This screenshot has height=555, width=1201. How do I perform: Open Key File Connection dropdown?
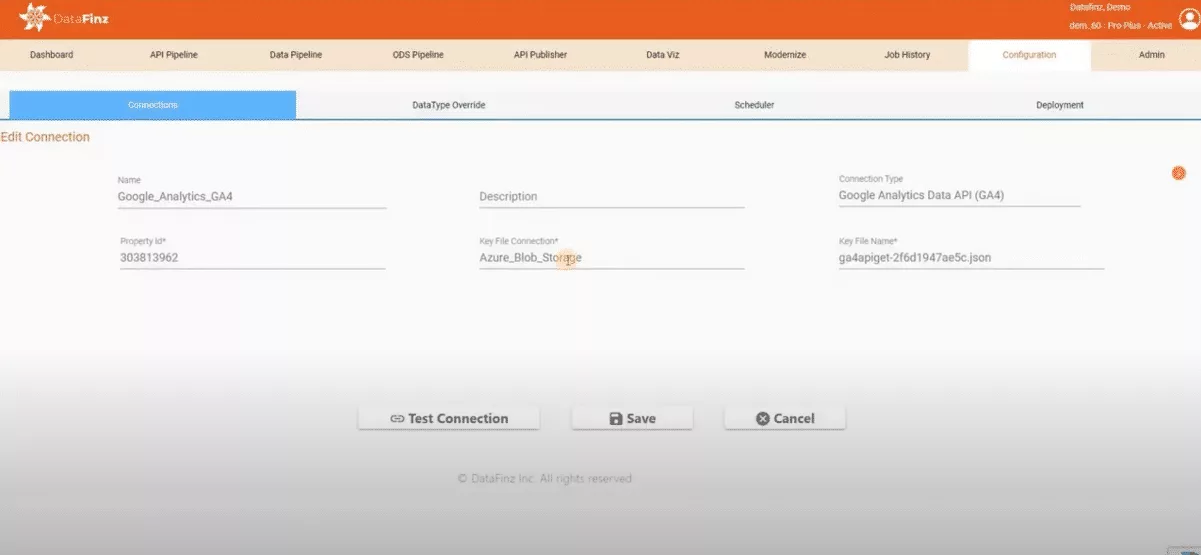point(612,258)
